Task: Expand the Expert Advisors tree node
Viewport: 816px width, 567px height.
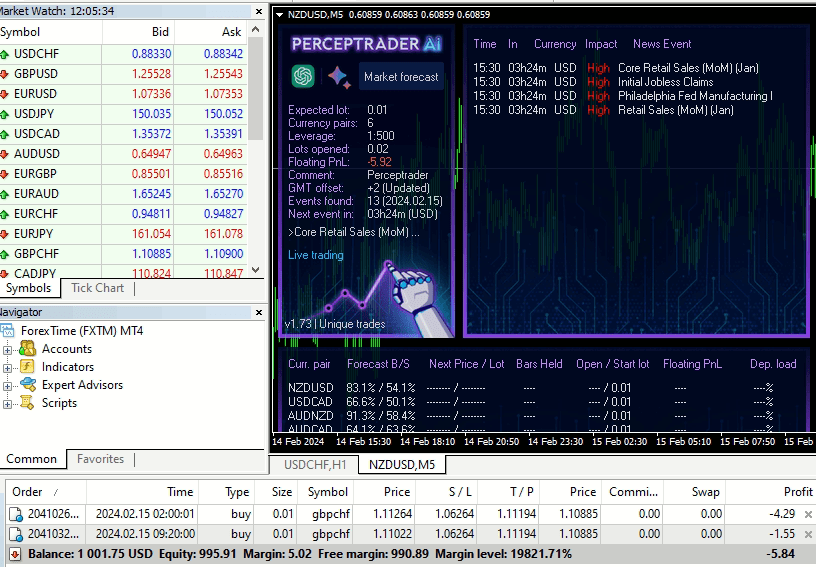Action: point(8,385)
